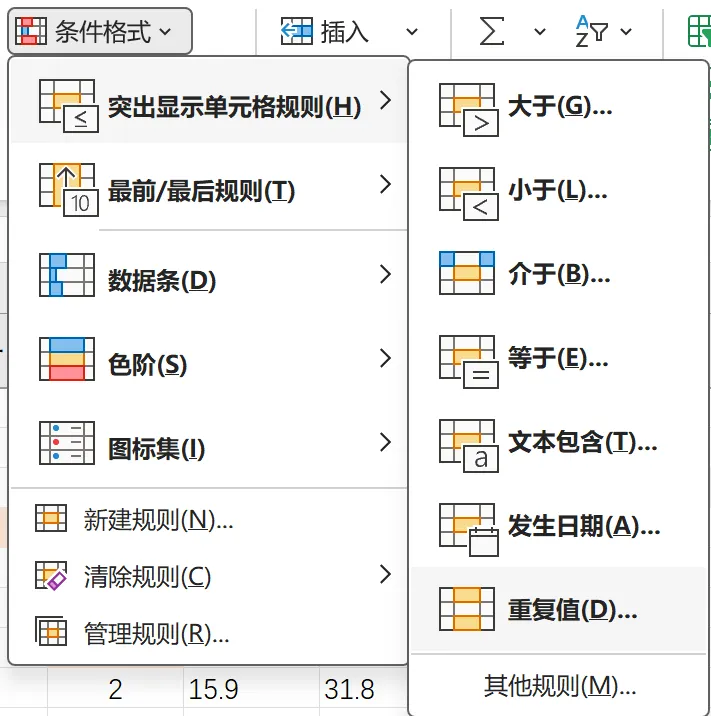Open the AutoSum dropdown arrow
711x716 pixels.
click(540, 32)
